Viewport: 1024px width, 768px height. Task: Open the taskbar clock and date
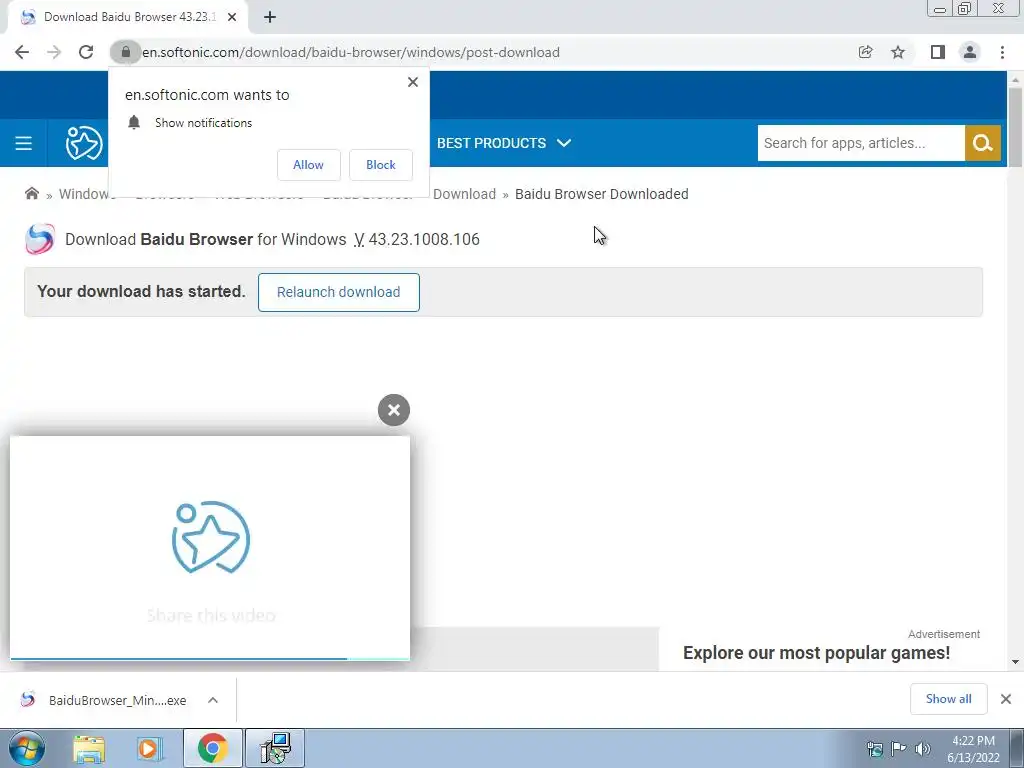(x=973, y=749)
